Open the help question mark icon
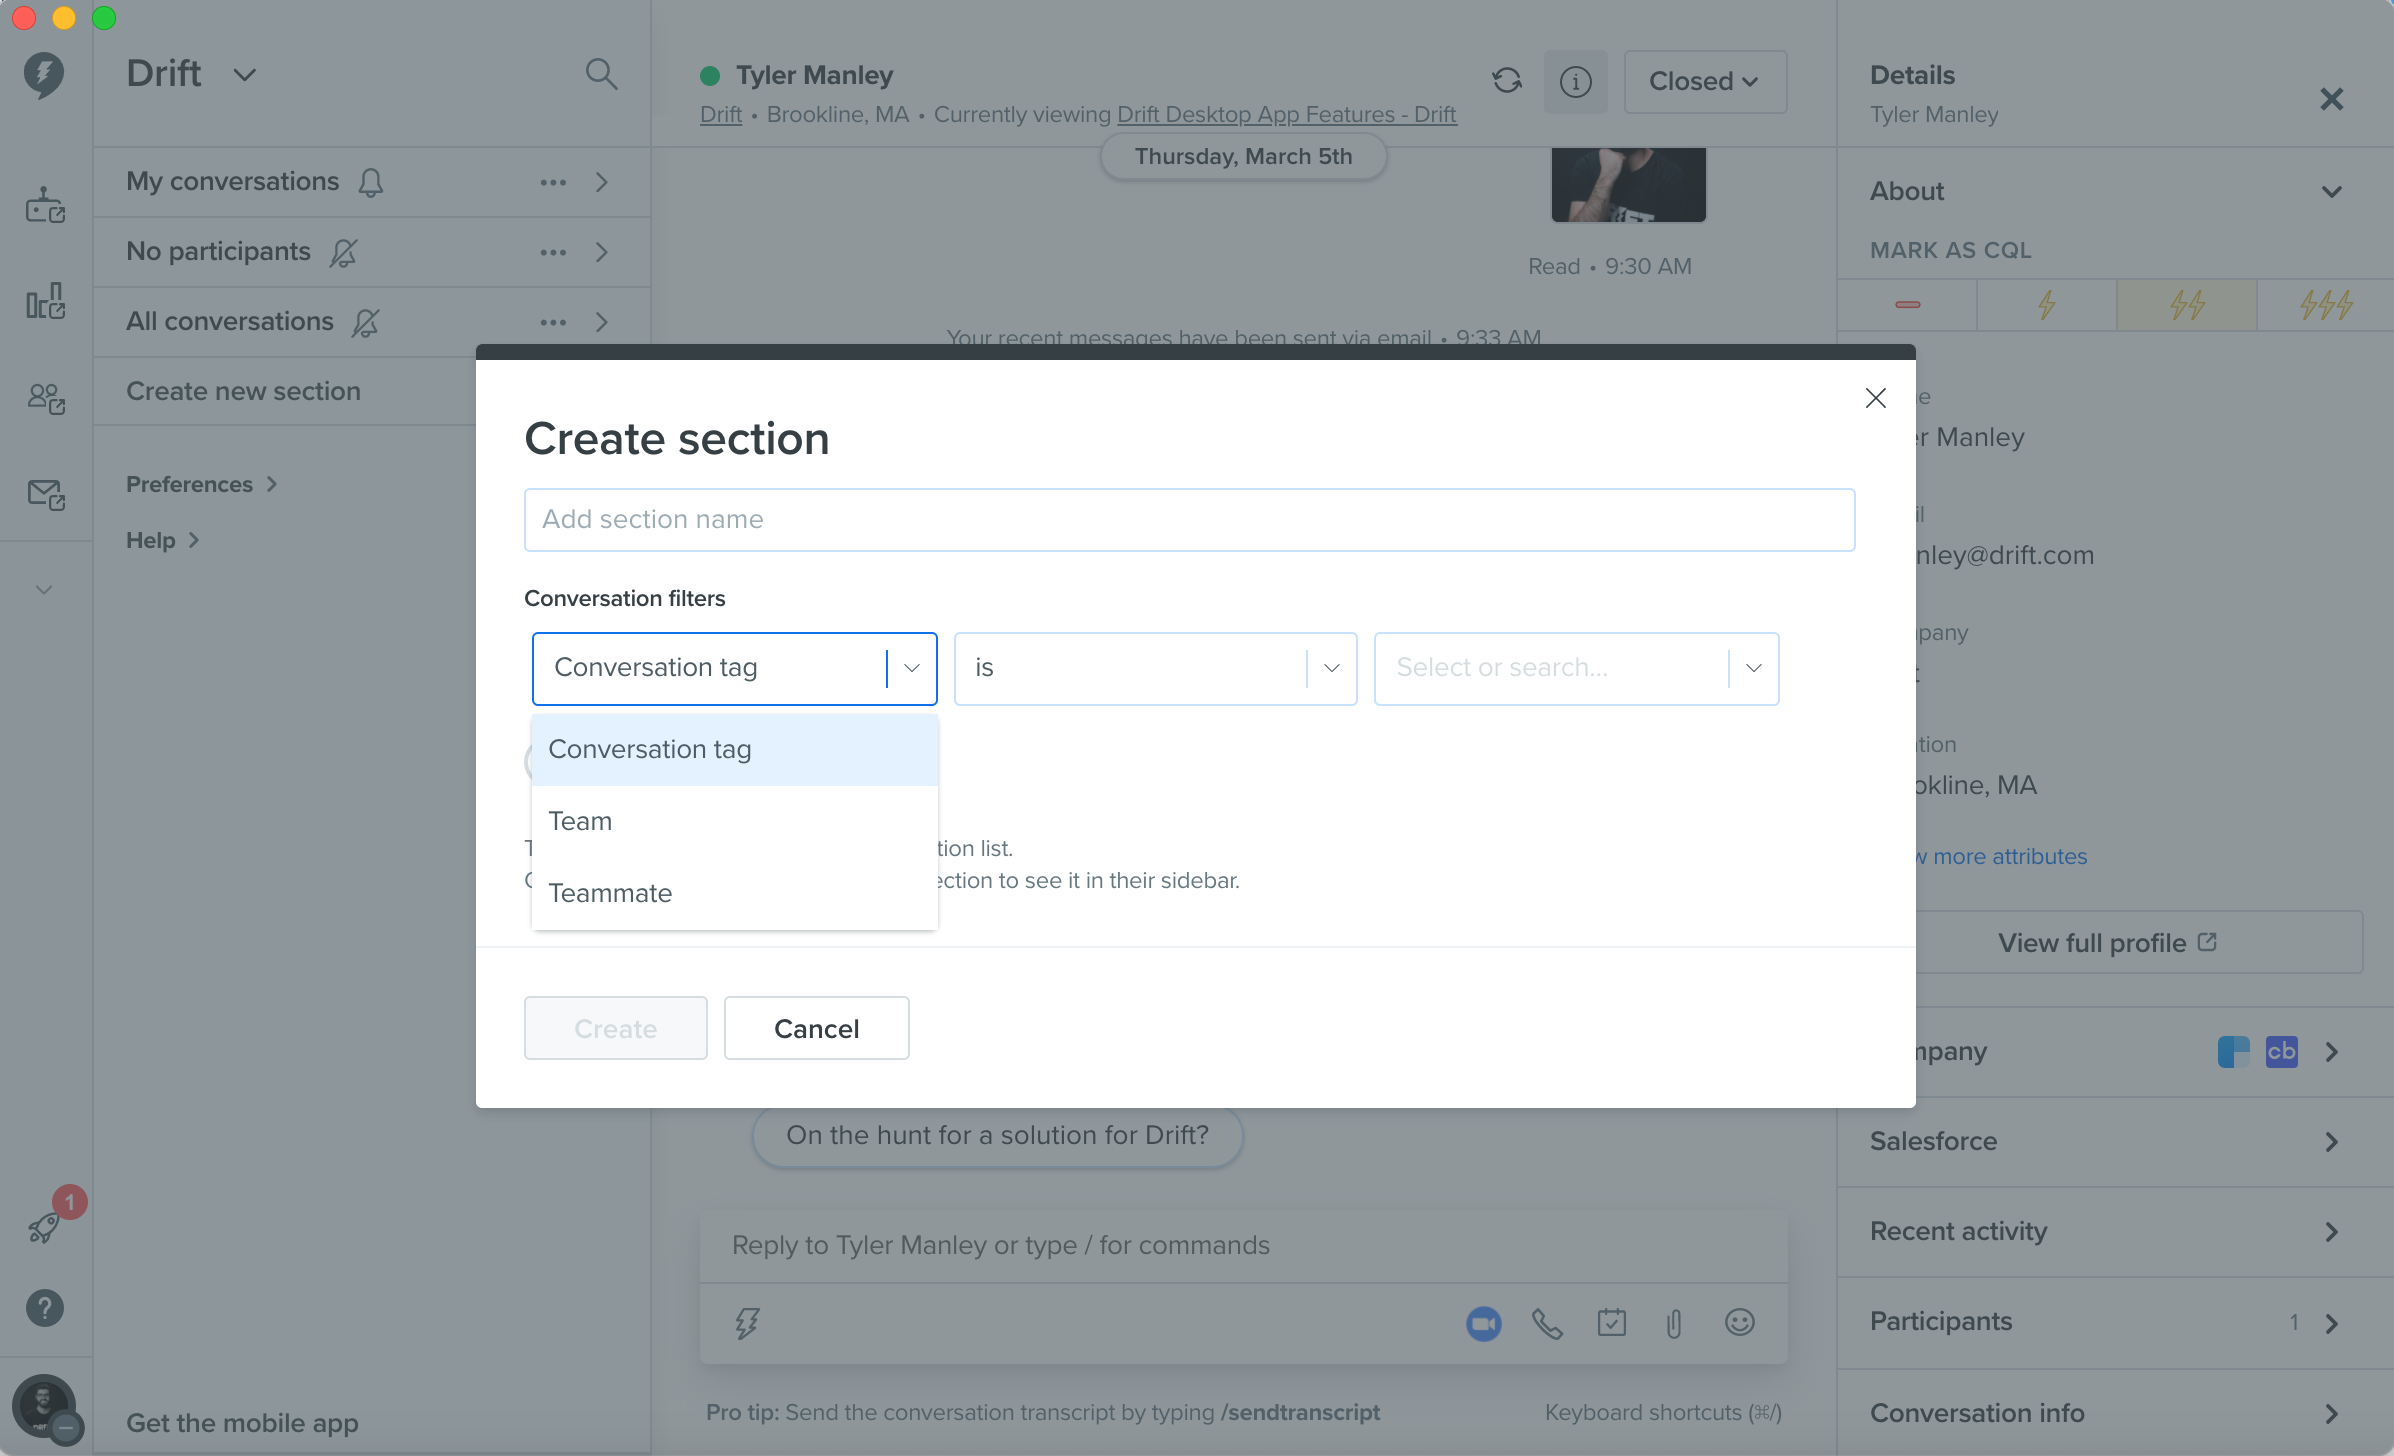This screenshot has height=1456, width=2394. coord(45,1308)
